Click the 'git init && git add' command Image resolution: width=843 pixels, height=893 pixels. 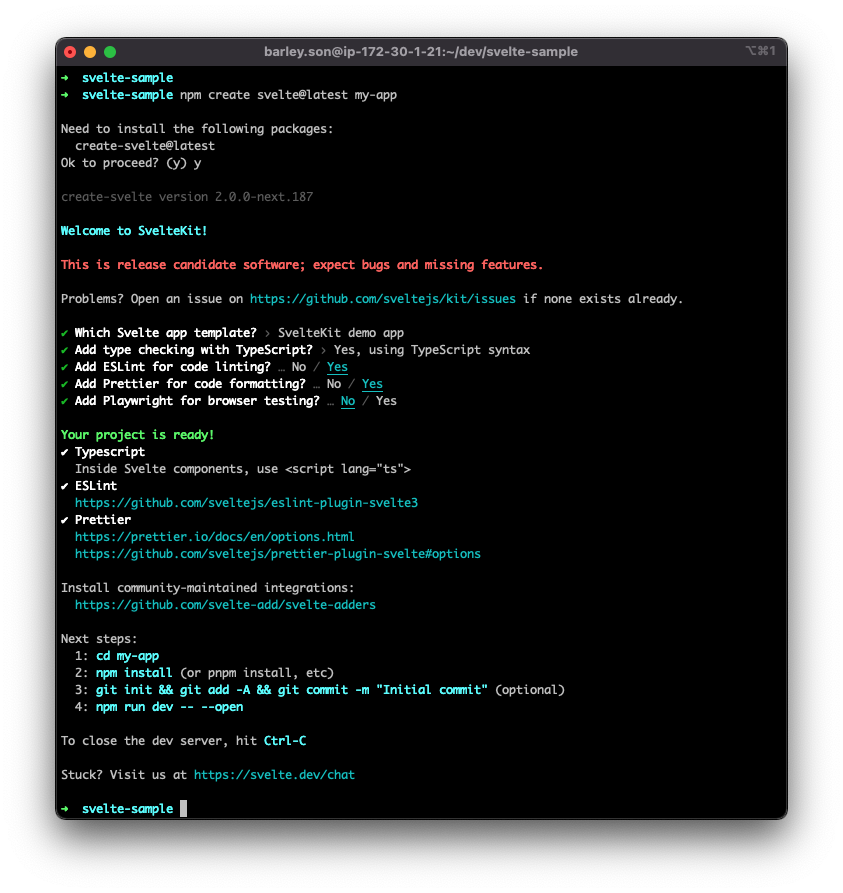(x=292, y=690)
